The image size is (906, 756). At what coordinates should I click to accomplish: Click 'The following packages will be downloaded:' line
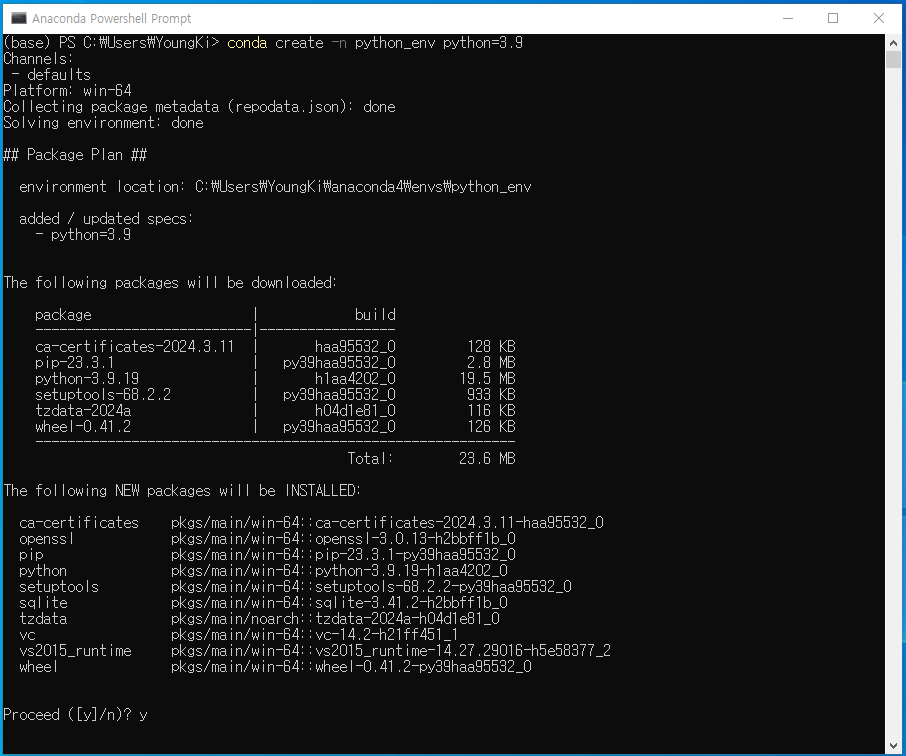click(170, 283)
